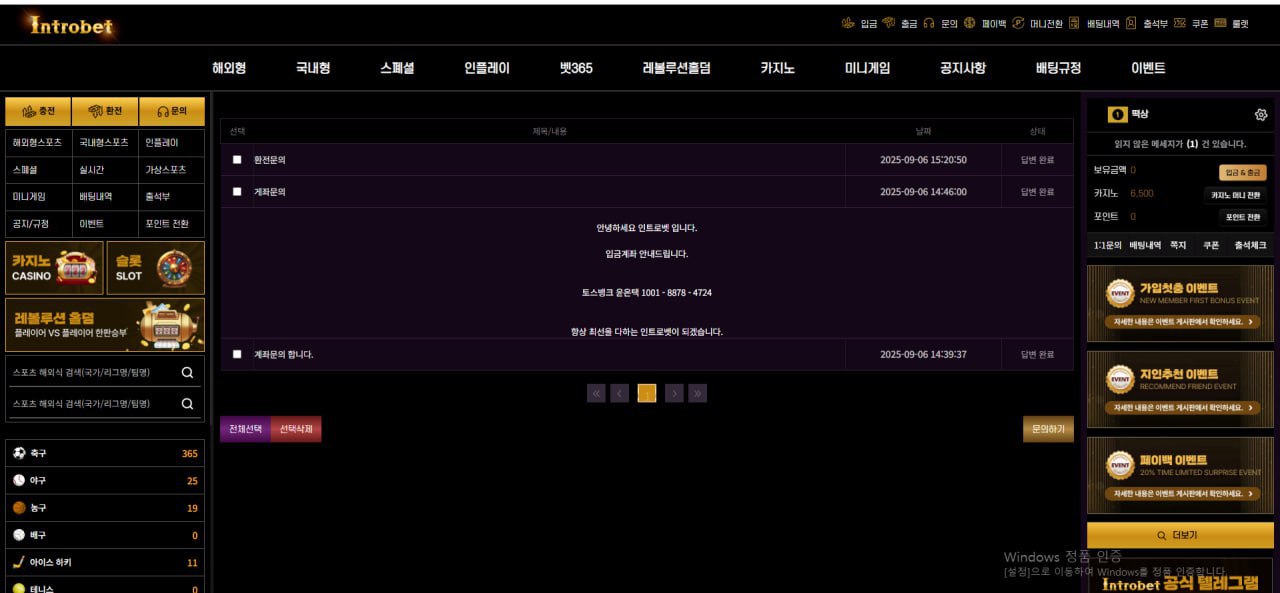
Task: Go to the next page arrow in pagination
Action: pos(674,394)
